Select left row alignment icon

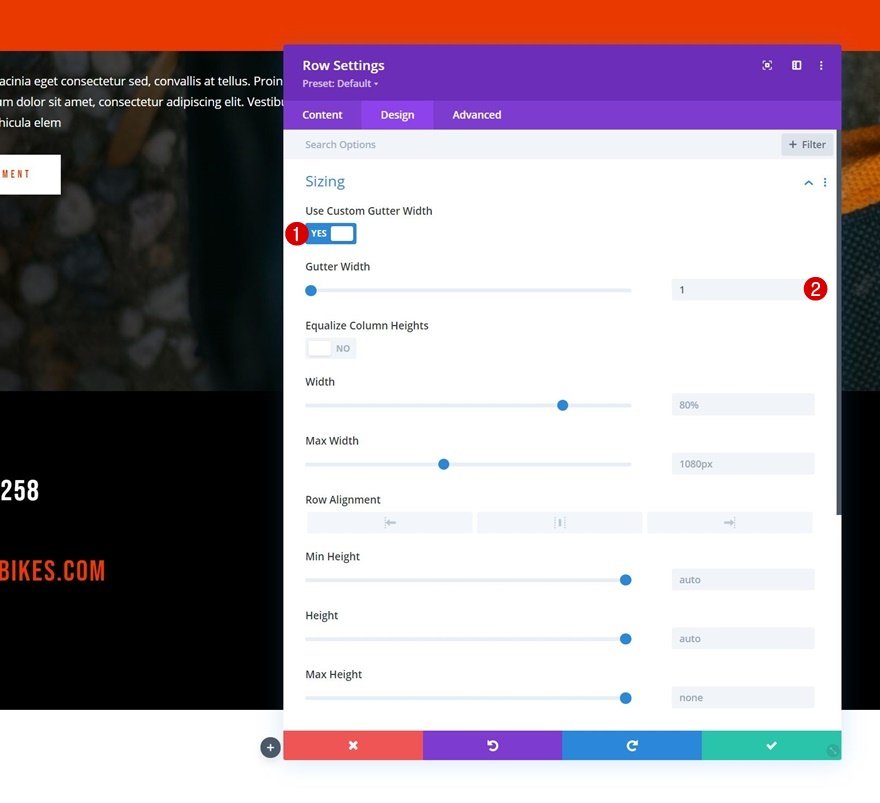click(389, 522)
